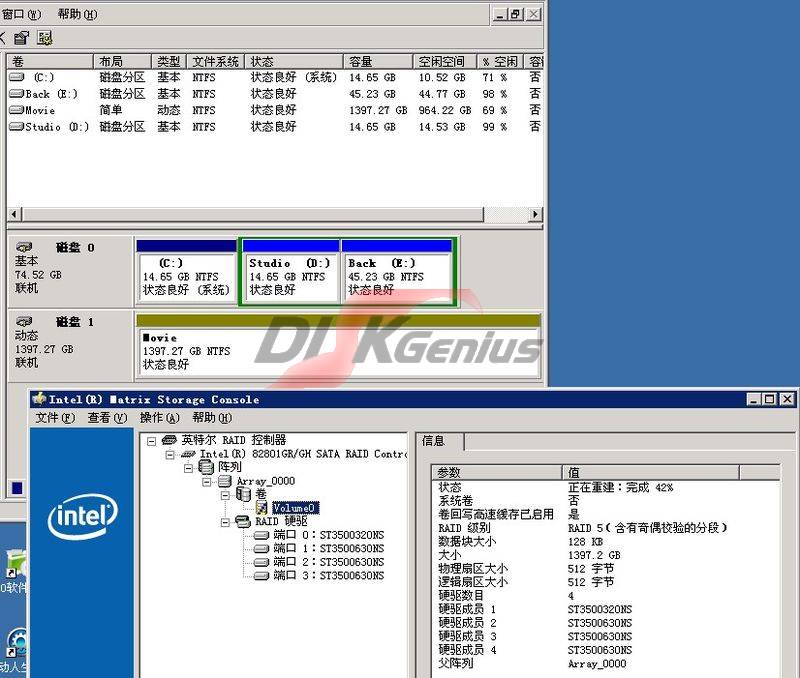
Task: Click the Matrix Storage Console title bar icon
Action: click(39, 399)
